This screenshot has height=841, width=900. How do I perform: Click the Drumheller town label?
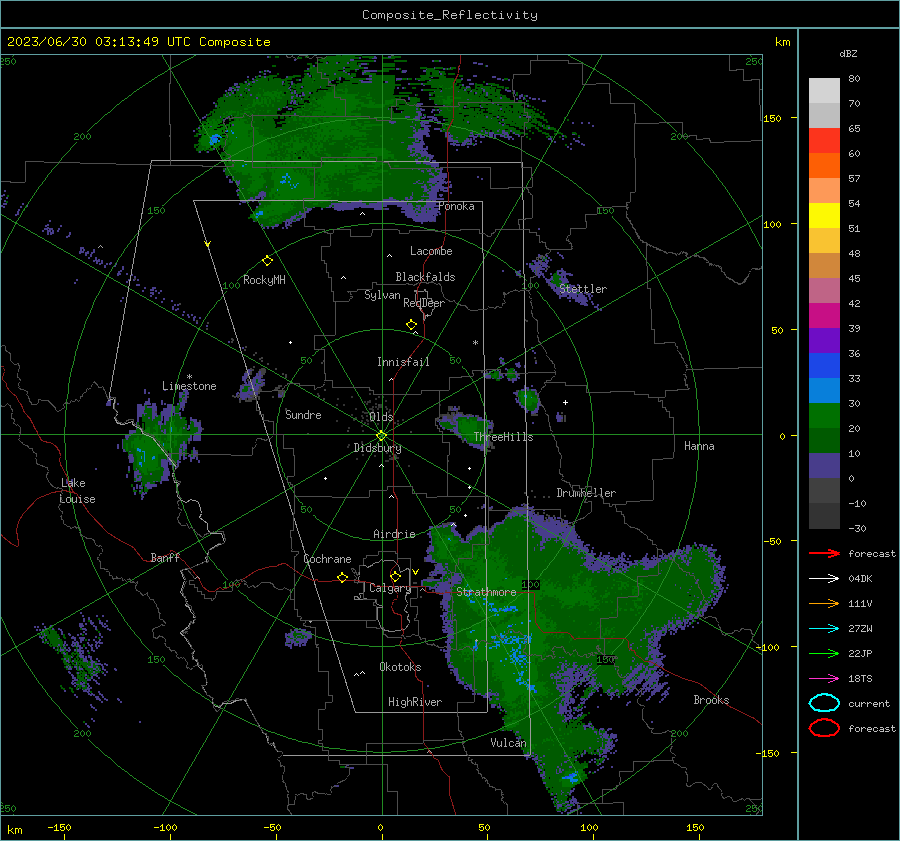586,493
